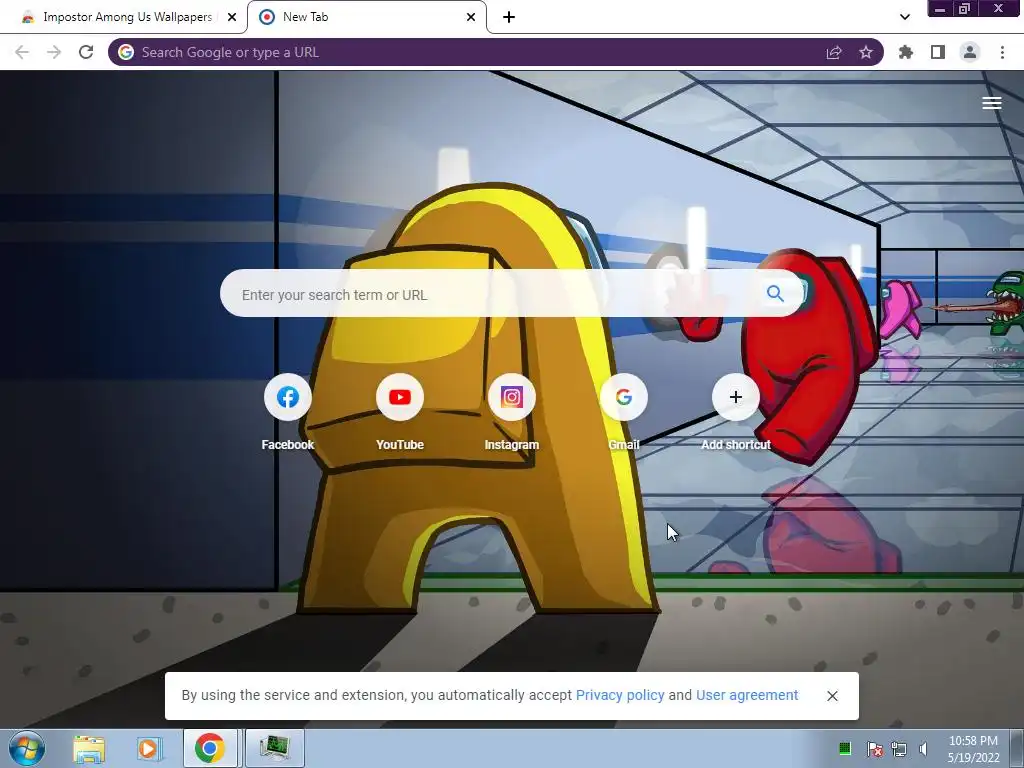Open the Extensions puzzle icon

tap(905, 52)
